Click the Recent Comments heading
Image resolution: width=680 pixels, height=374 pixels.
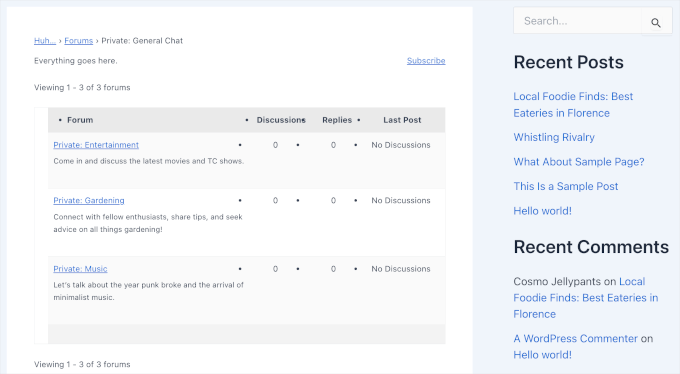point(591,247)
